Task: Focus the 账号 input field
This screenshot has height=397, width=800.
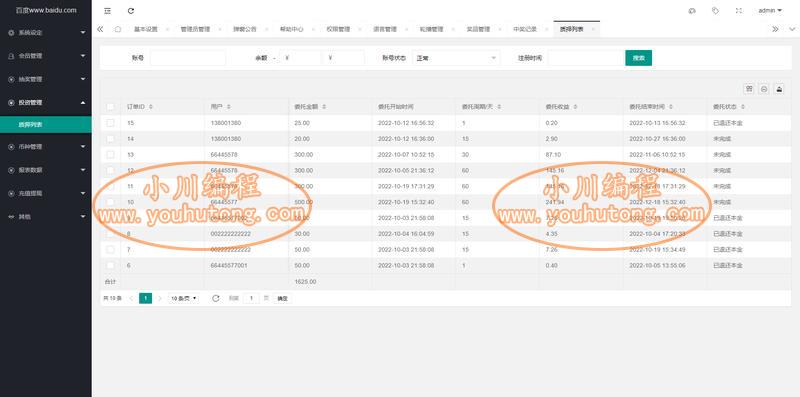Action: (188, 58)
